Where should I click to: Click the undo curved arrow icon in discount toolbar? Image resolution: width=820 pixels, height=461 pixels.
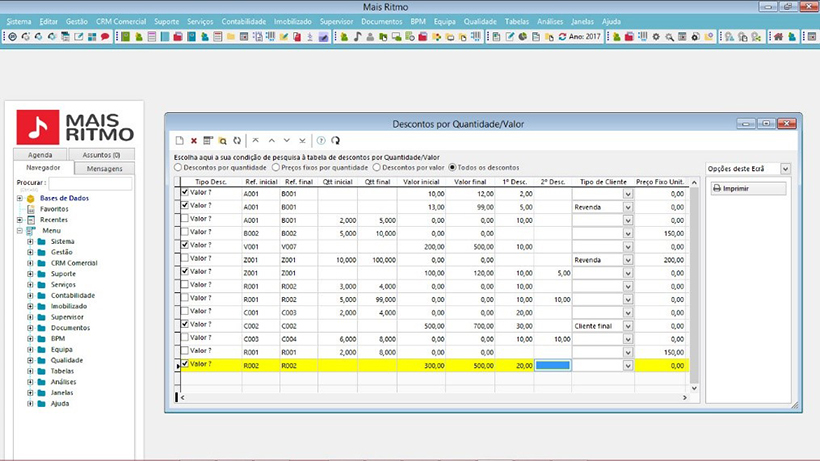click(336, 141)
